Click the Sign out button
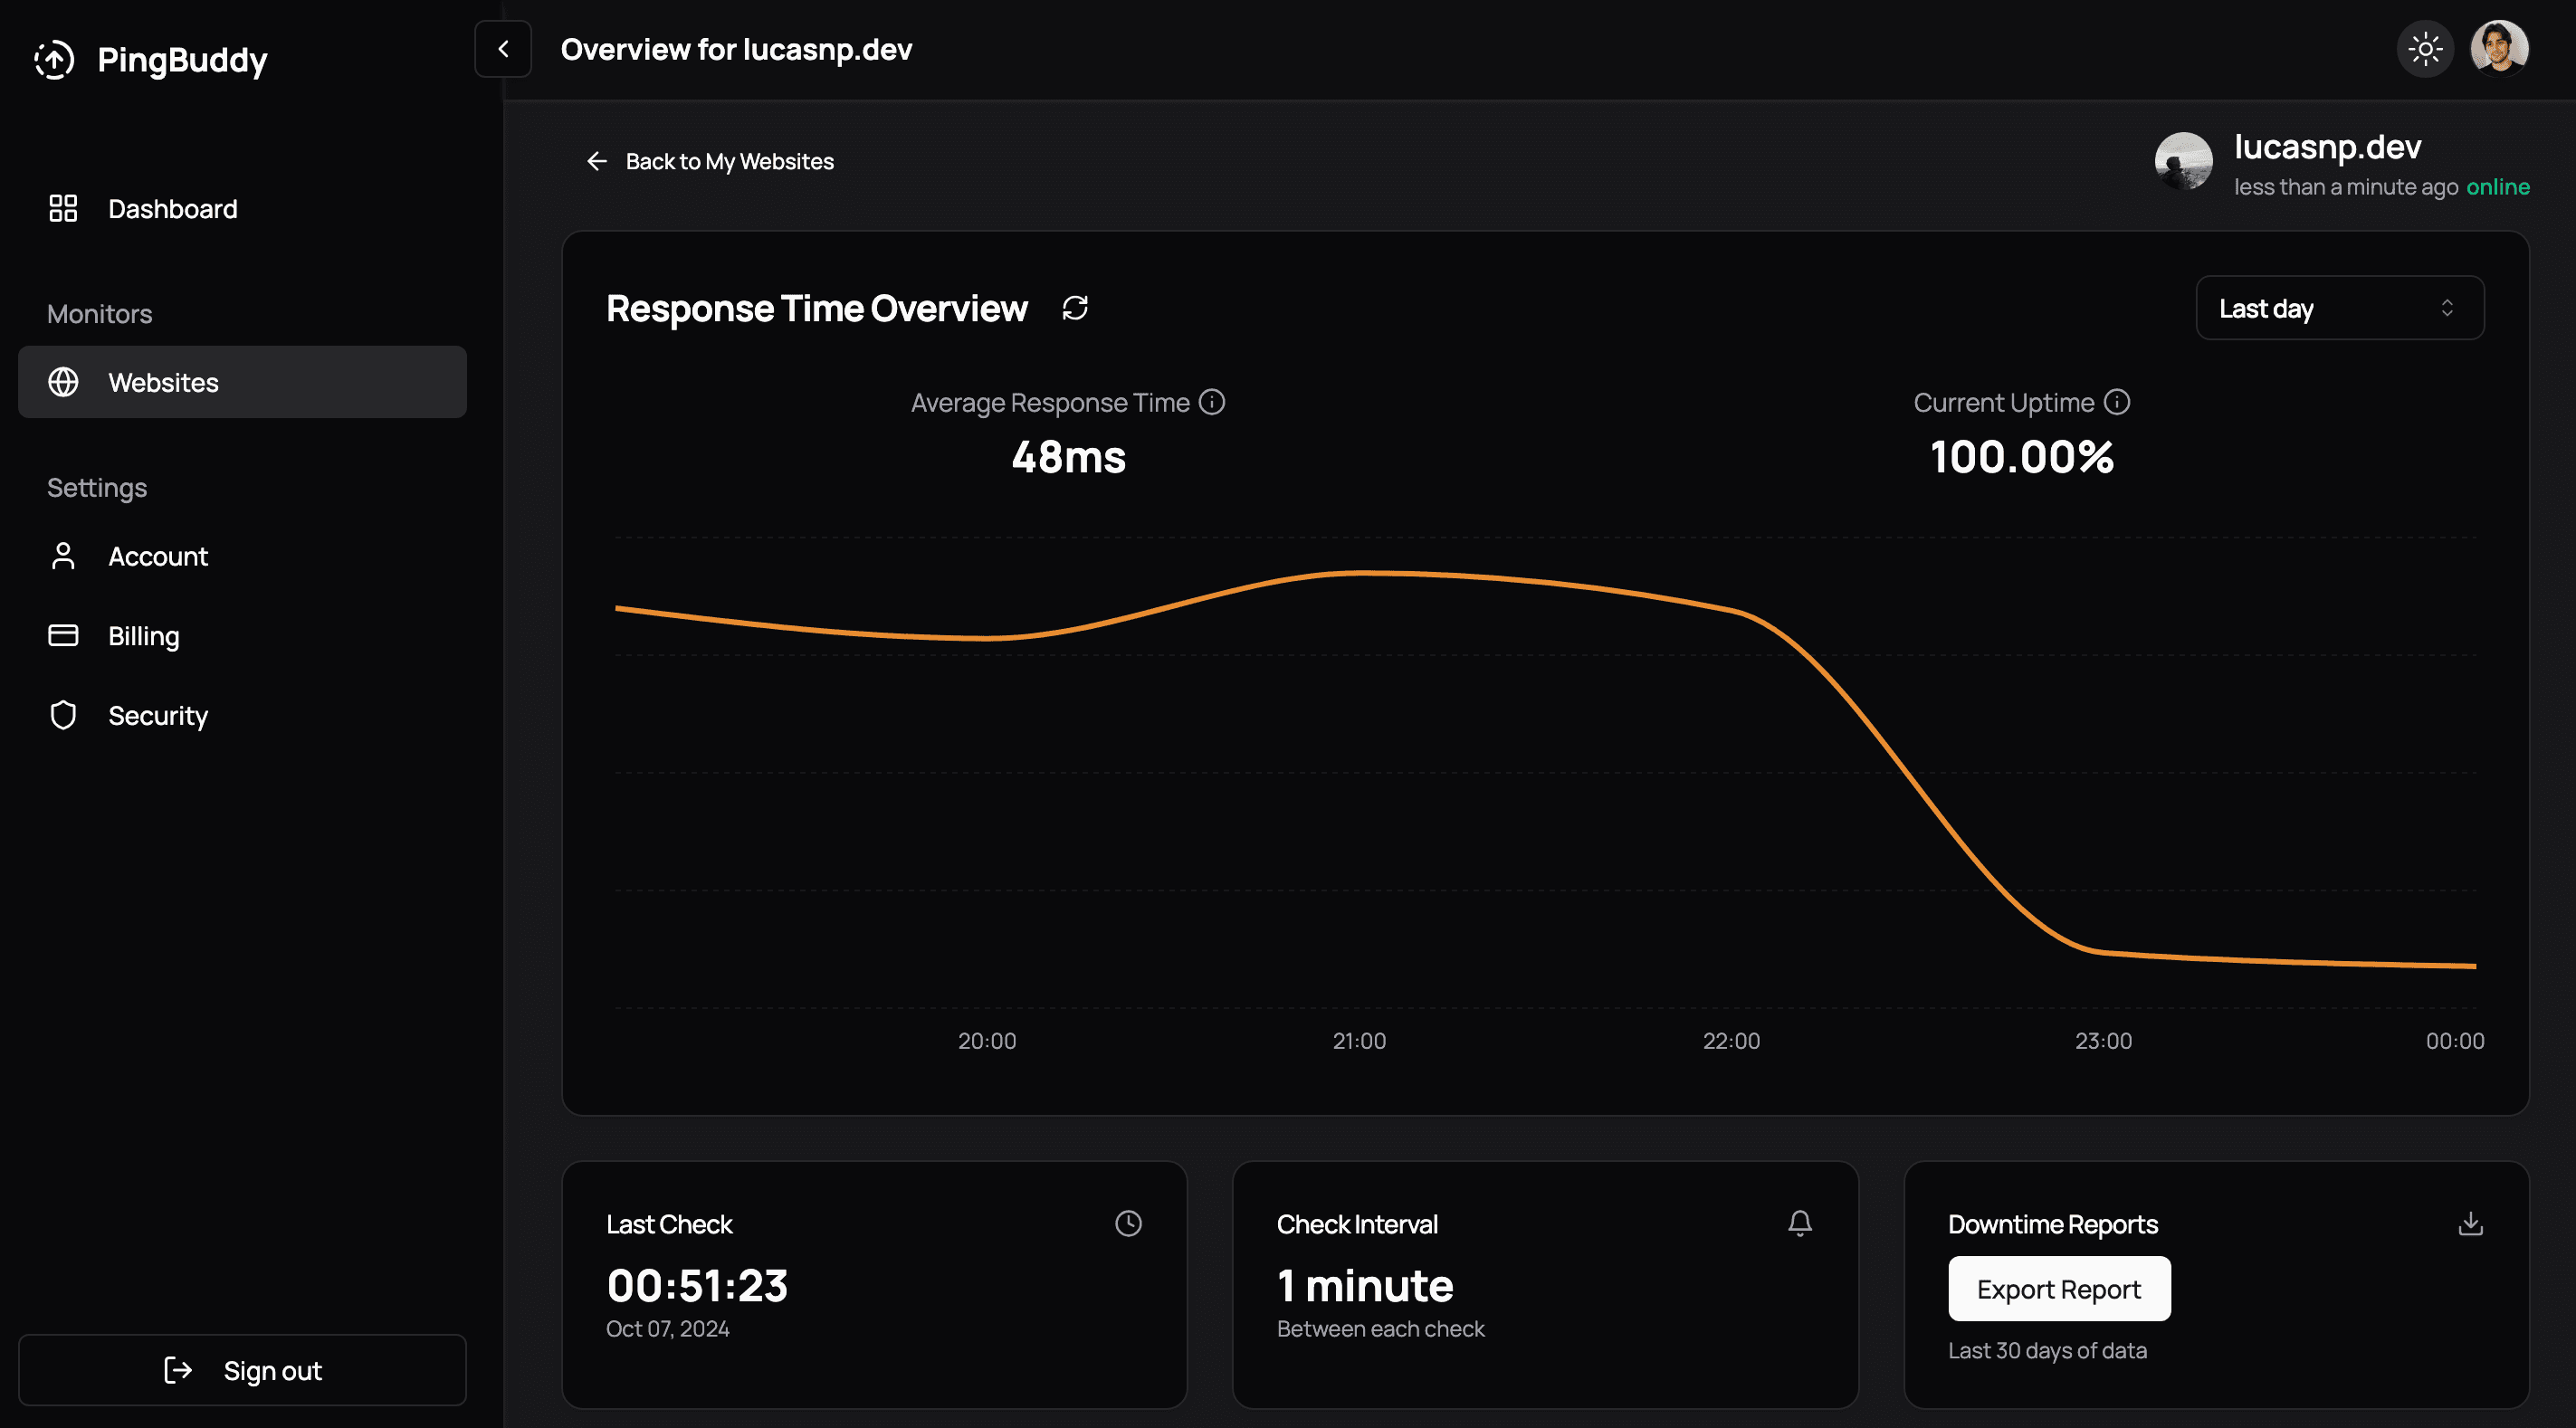This screenshot has width=2576, height=1428. point(242,1370)
